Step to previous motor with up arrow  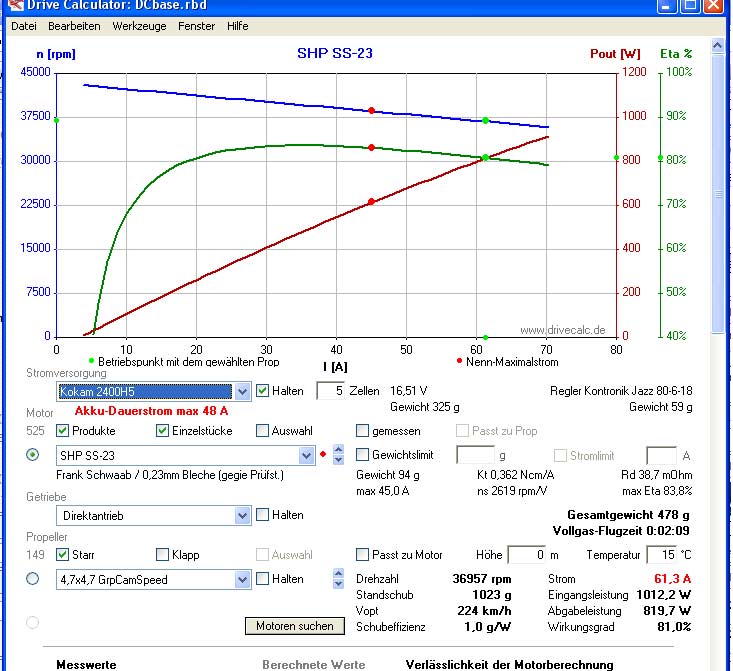click(336, 450)
